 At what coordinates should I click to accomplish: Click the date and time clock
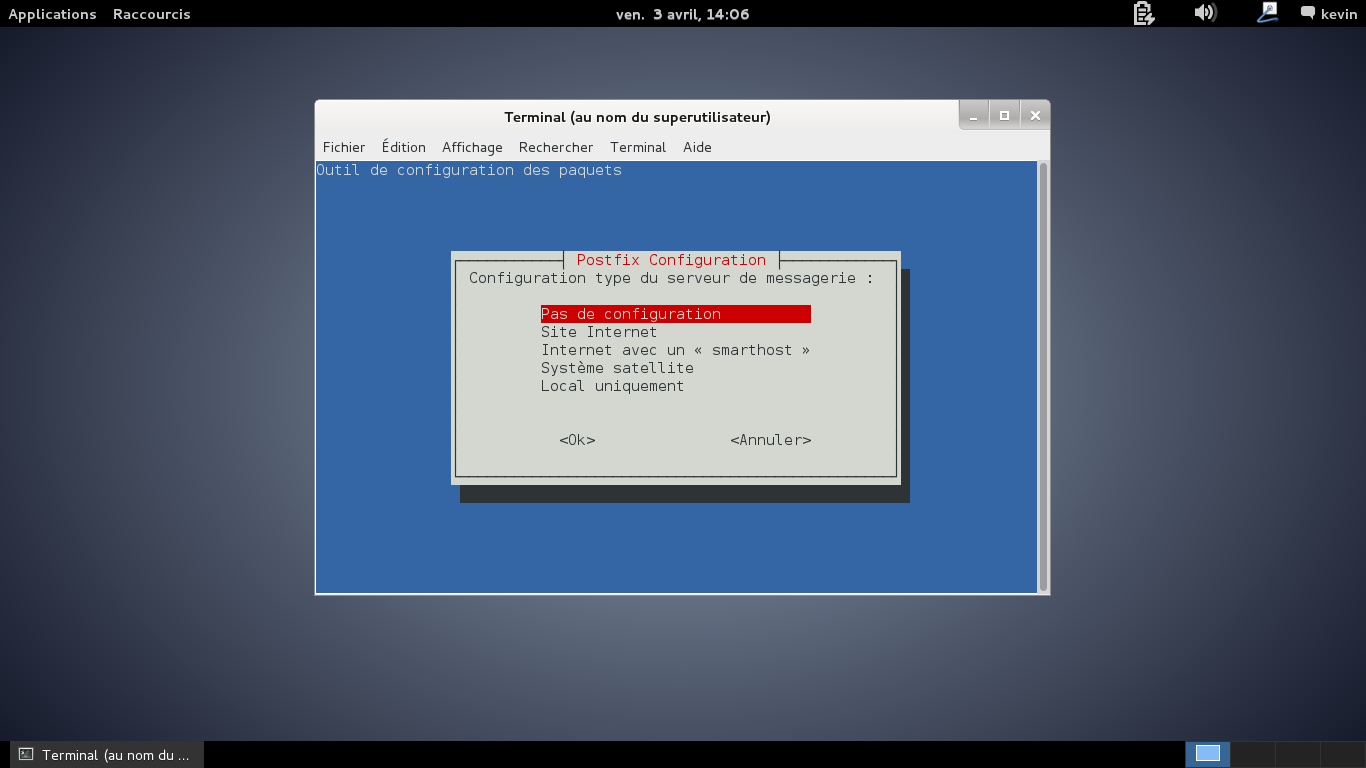point(682,14)
